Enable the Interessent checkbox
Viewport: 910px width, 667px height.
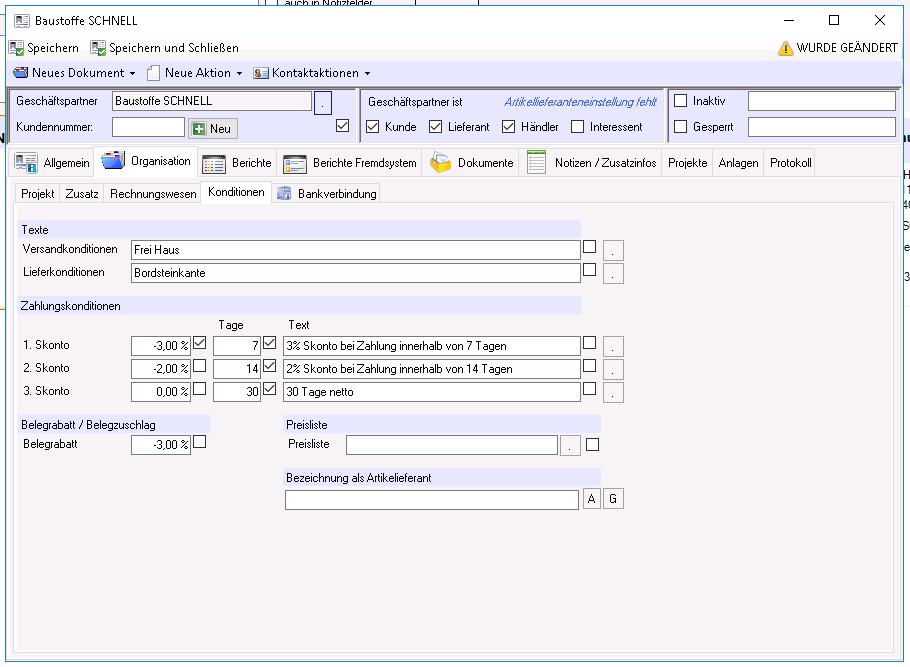click(x=577, y=127)
